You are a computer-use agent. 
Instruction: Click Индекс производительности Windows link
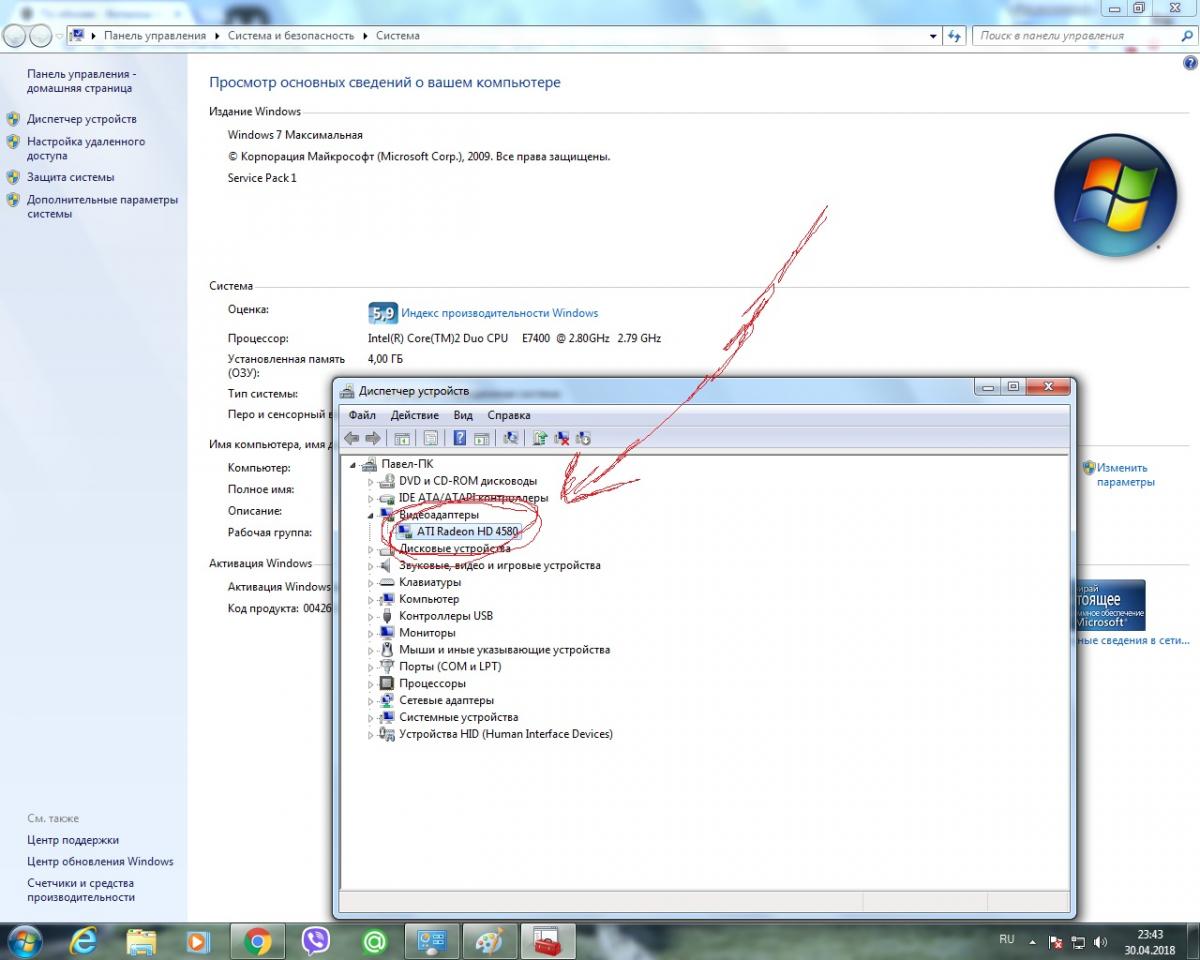pyautogui.click(x=499, y=313)
